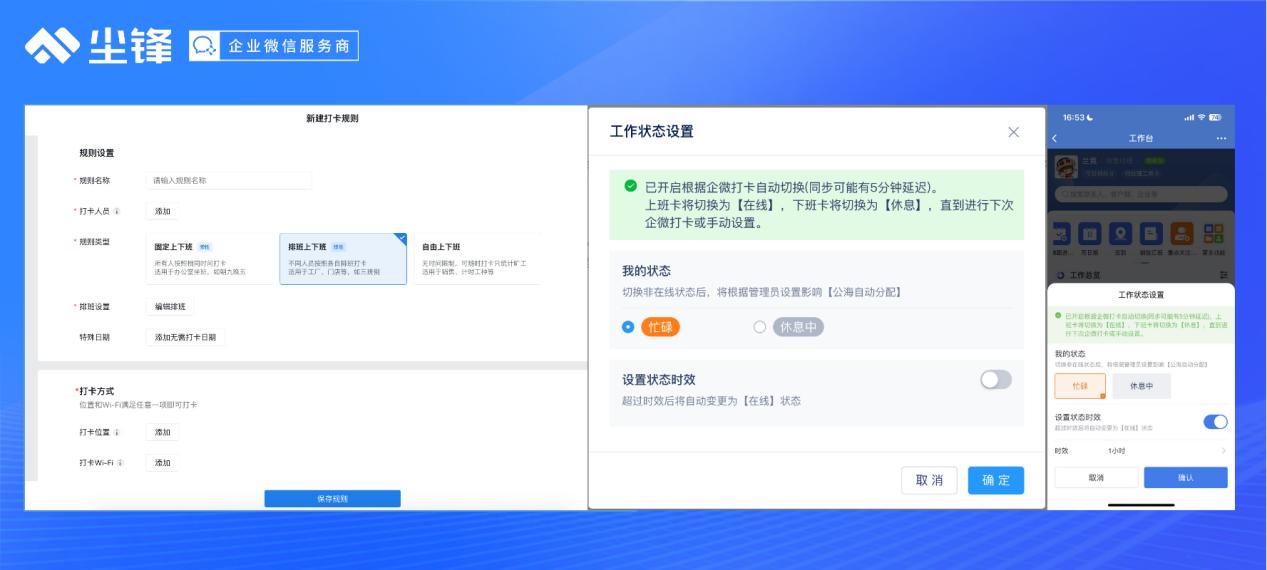This screenshot has height=570, width=1267.
Task: Tap the filter icon next to 工作总览
Action: coord(1223,274)
